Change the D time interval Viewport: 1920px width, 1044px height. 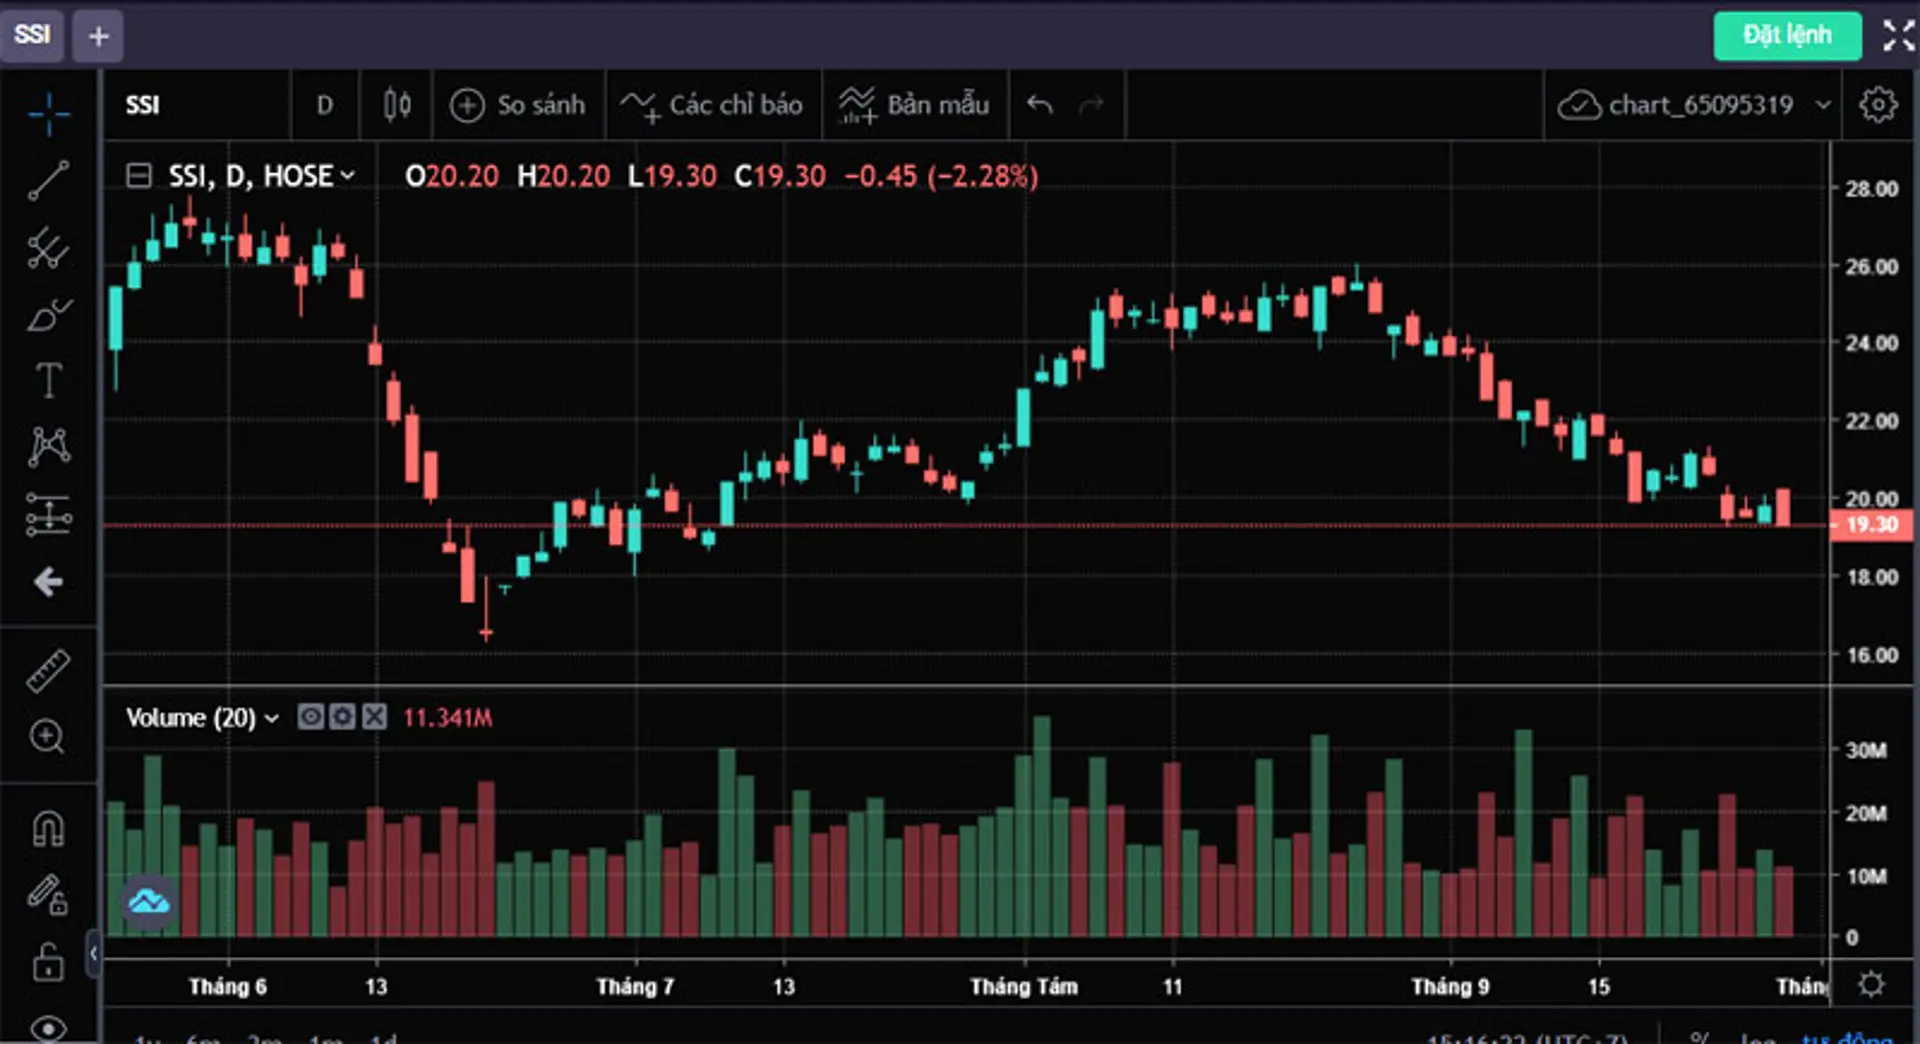point(325,104)
